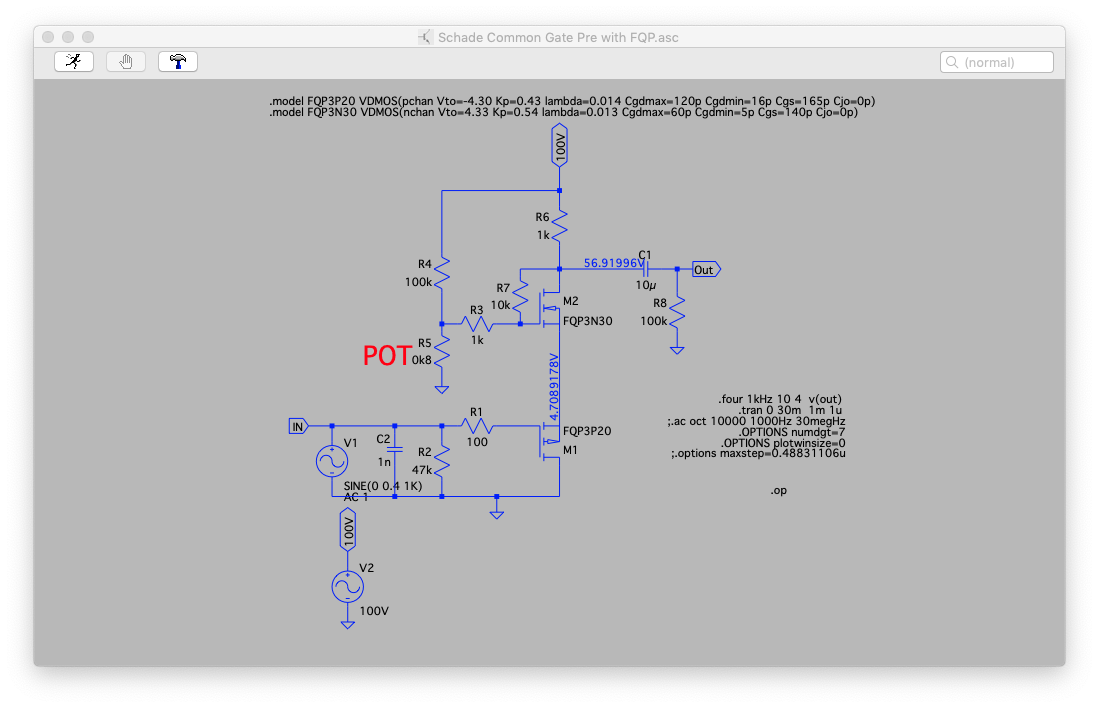Click the .model FQP3P20 VDMOS directive
The width and height of the screenshot is (1099, 708).
pos(572,101)
